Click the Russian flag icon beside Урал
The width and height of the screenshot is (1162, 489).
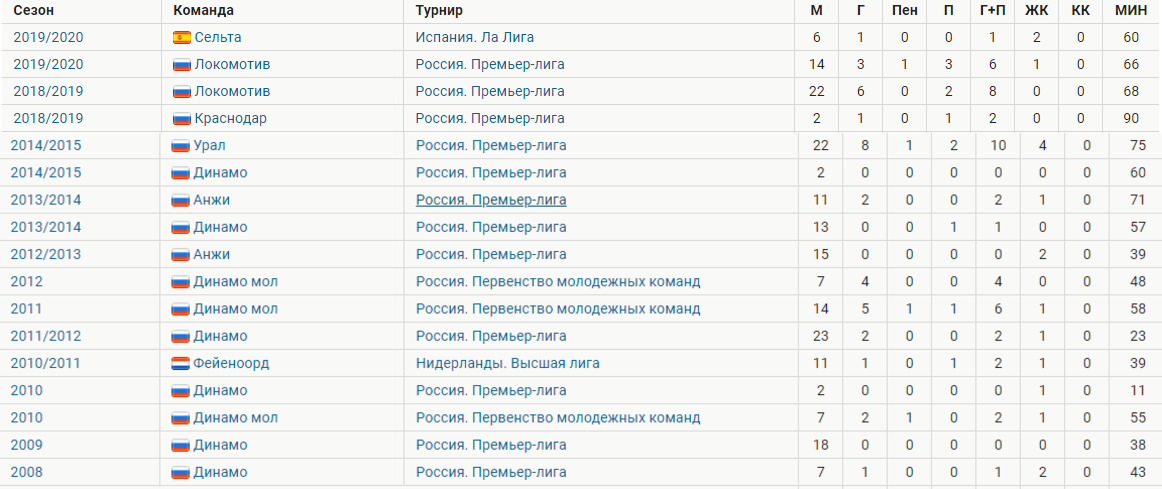coord(181,146)
